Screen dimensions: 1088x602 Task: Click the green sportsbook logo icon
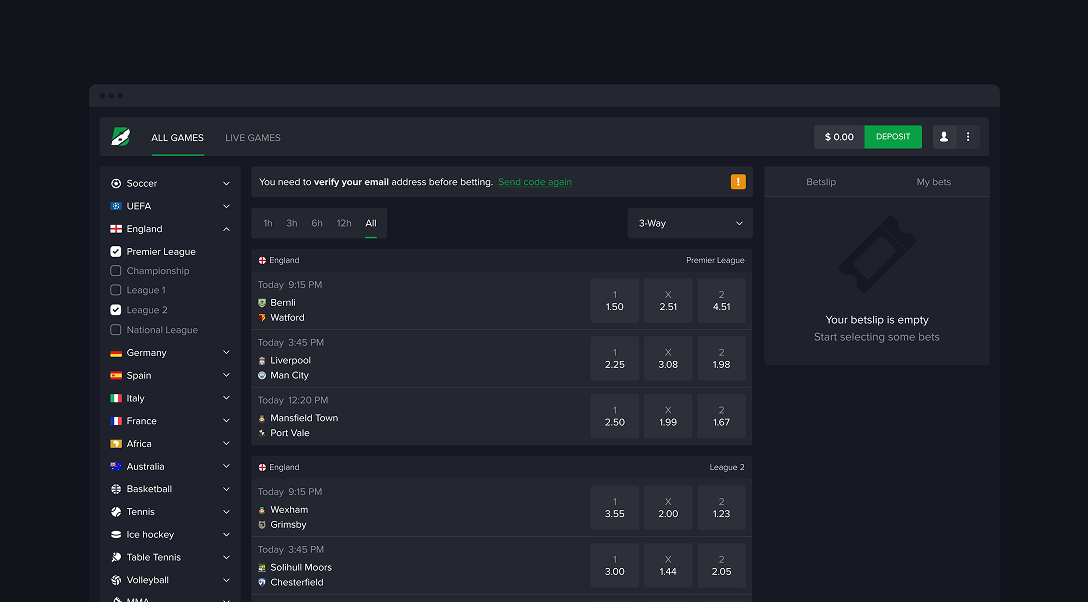[121, 137]
